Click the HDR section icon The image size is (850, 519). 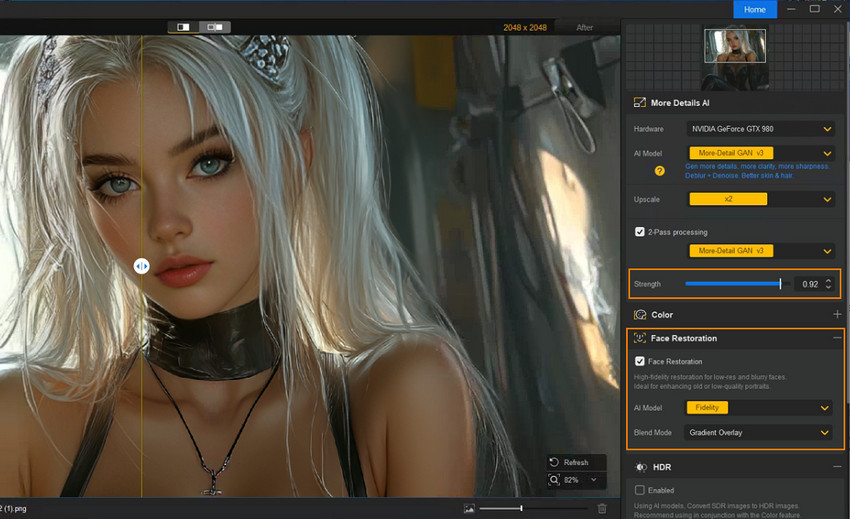641,467
